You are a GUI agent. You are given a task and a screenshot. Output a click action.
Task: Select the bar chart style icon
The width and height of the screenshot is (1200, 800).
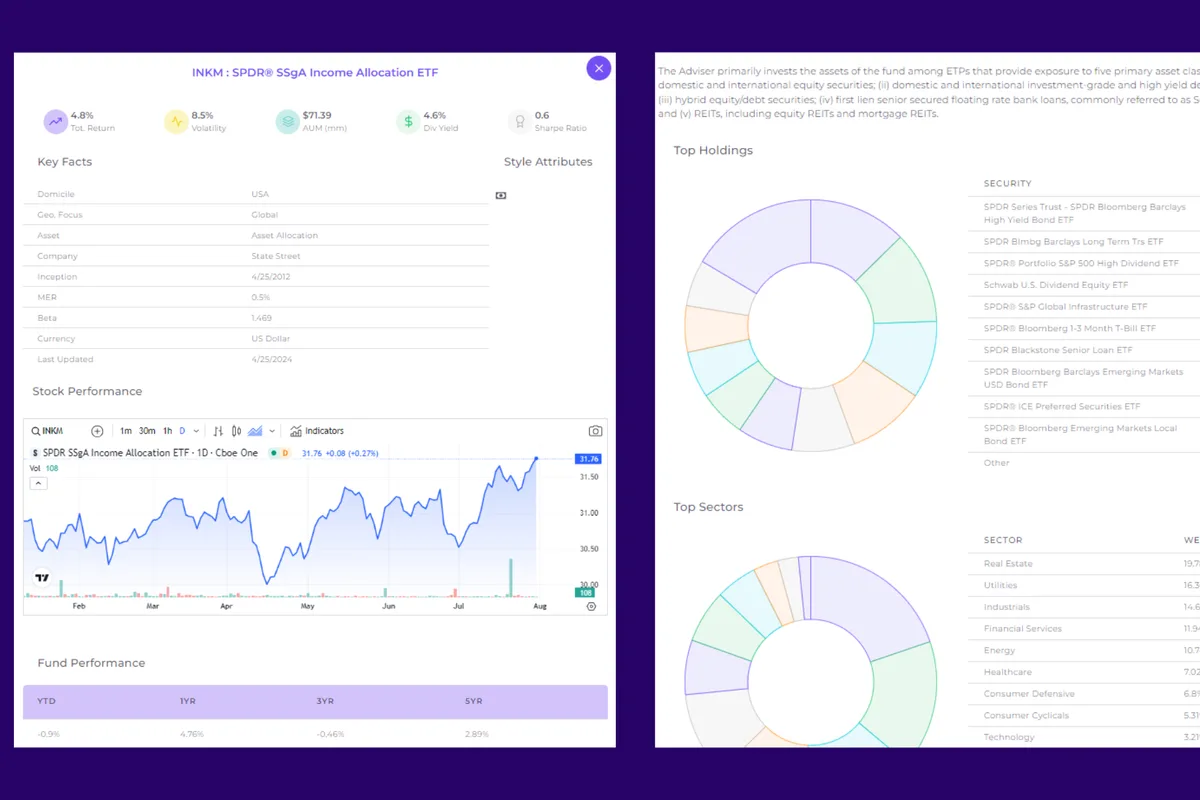point(218,431)
